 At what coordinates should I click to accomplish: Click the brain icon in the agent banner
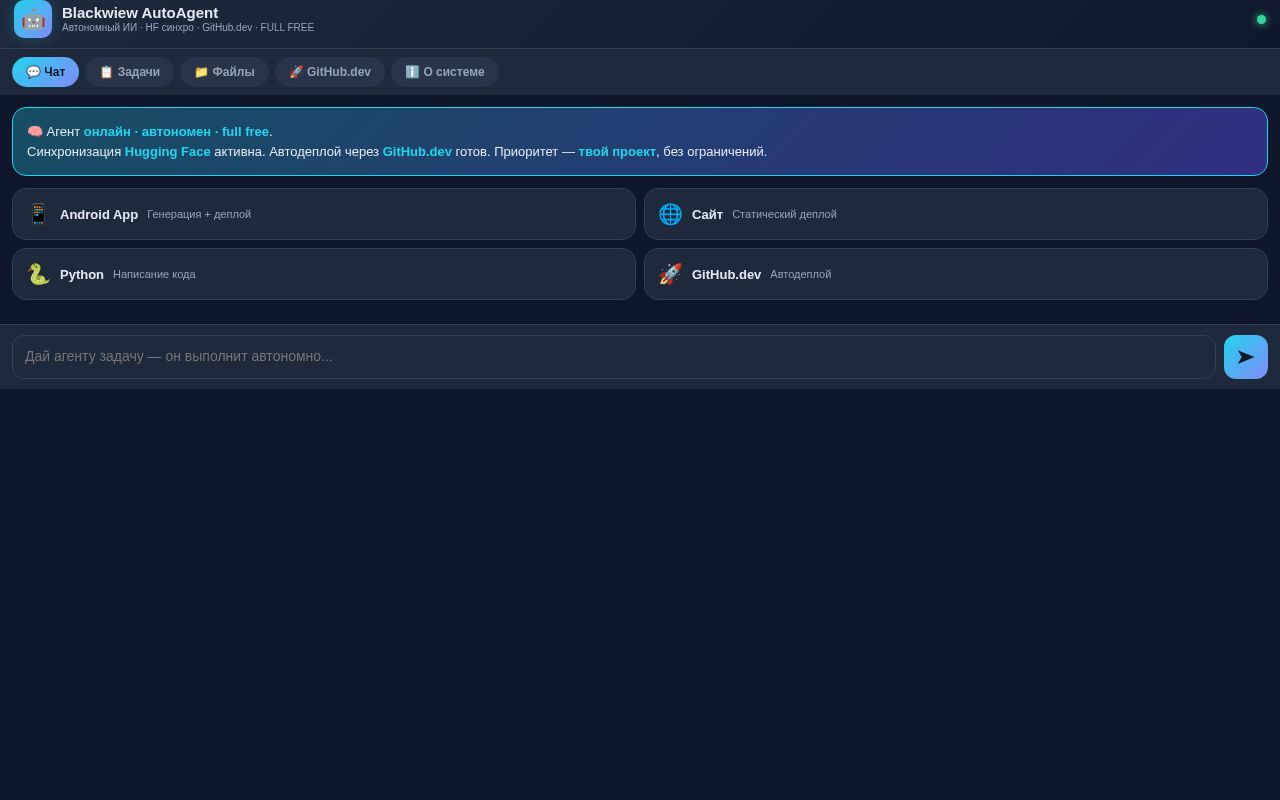[35, 131]
